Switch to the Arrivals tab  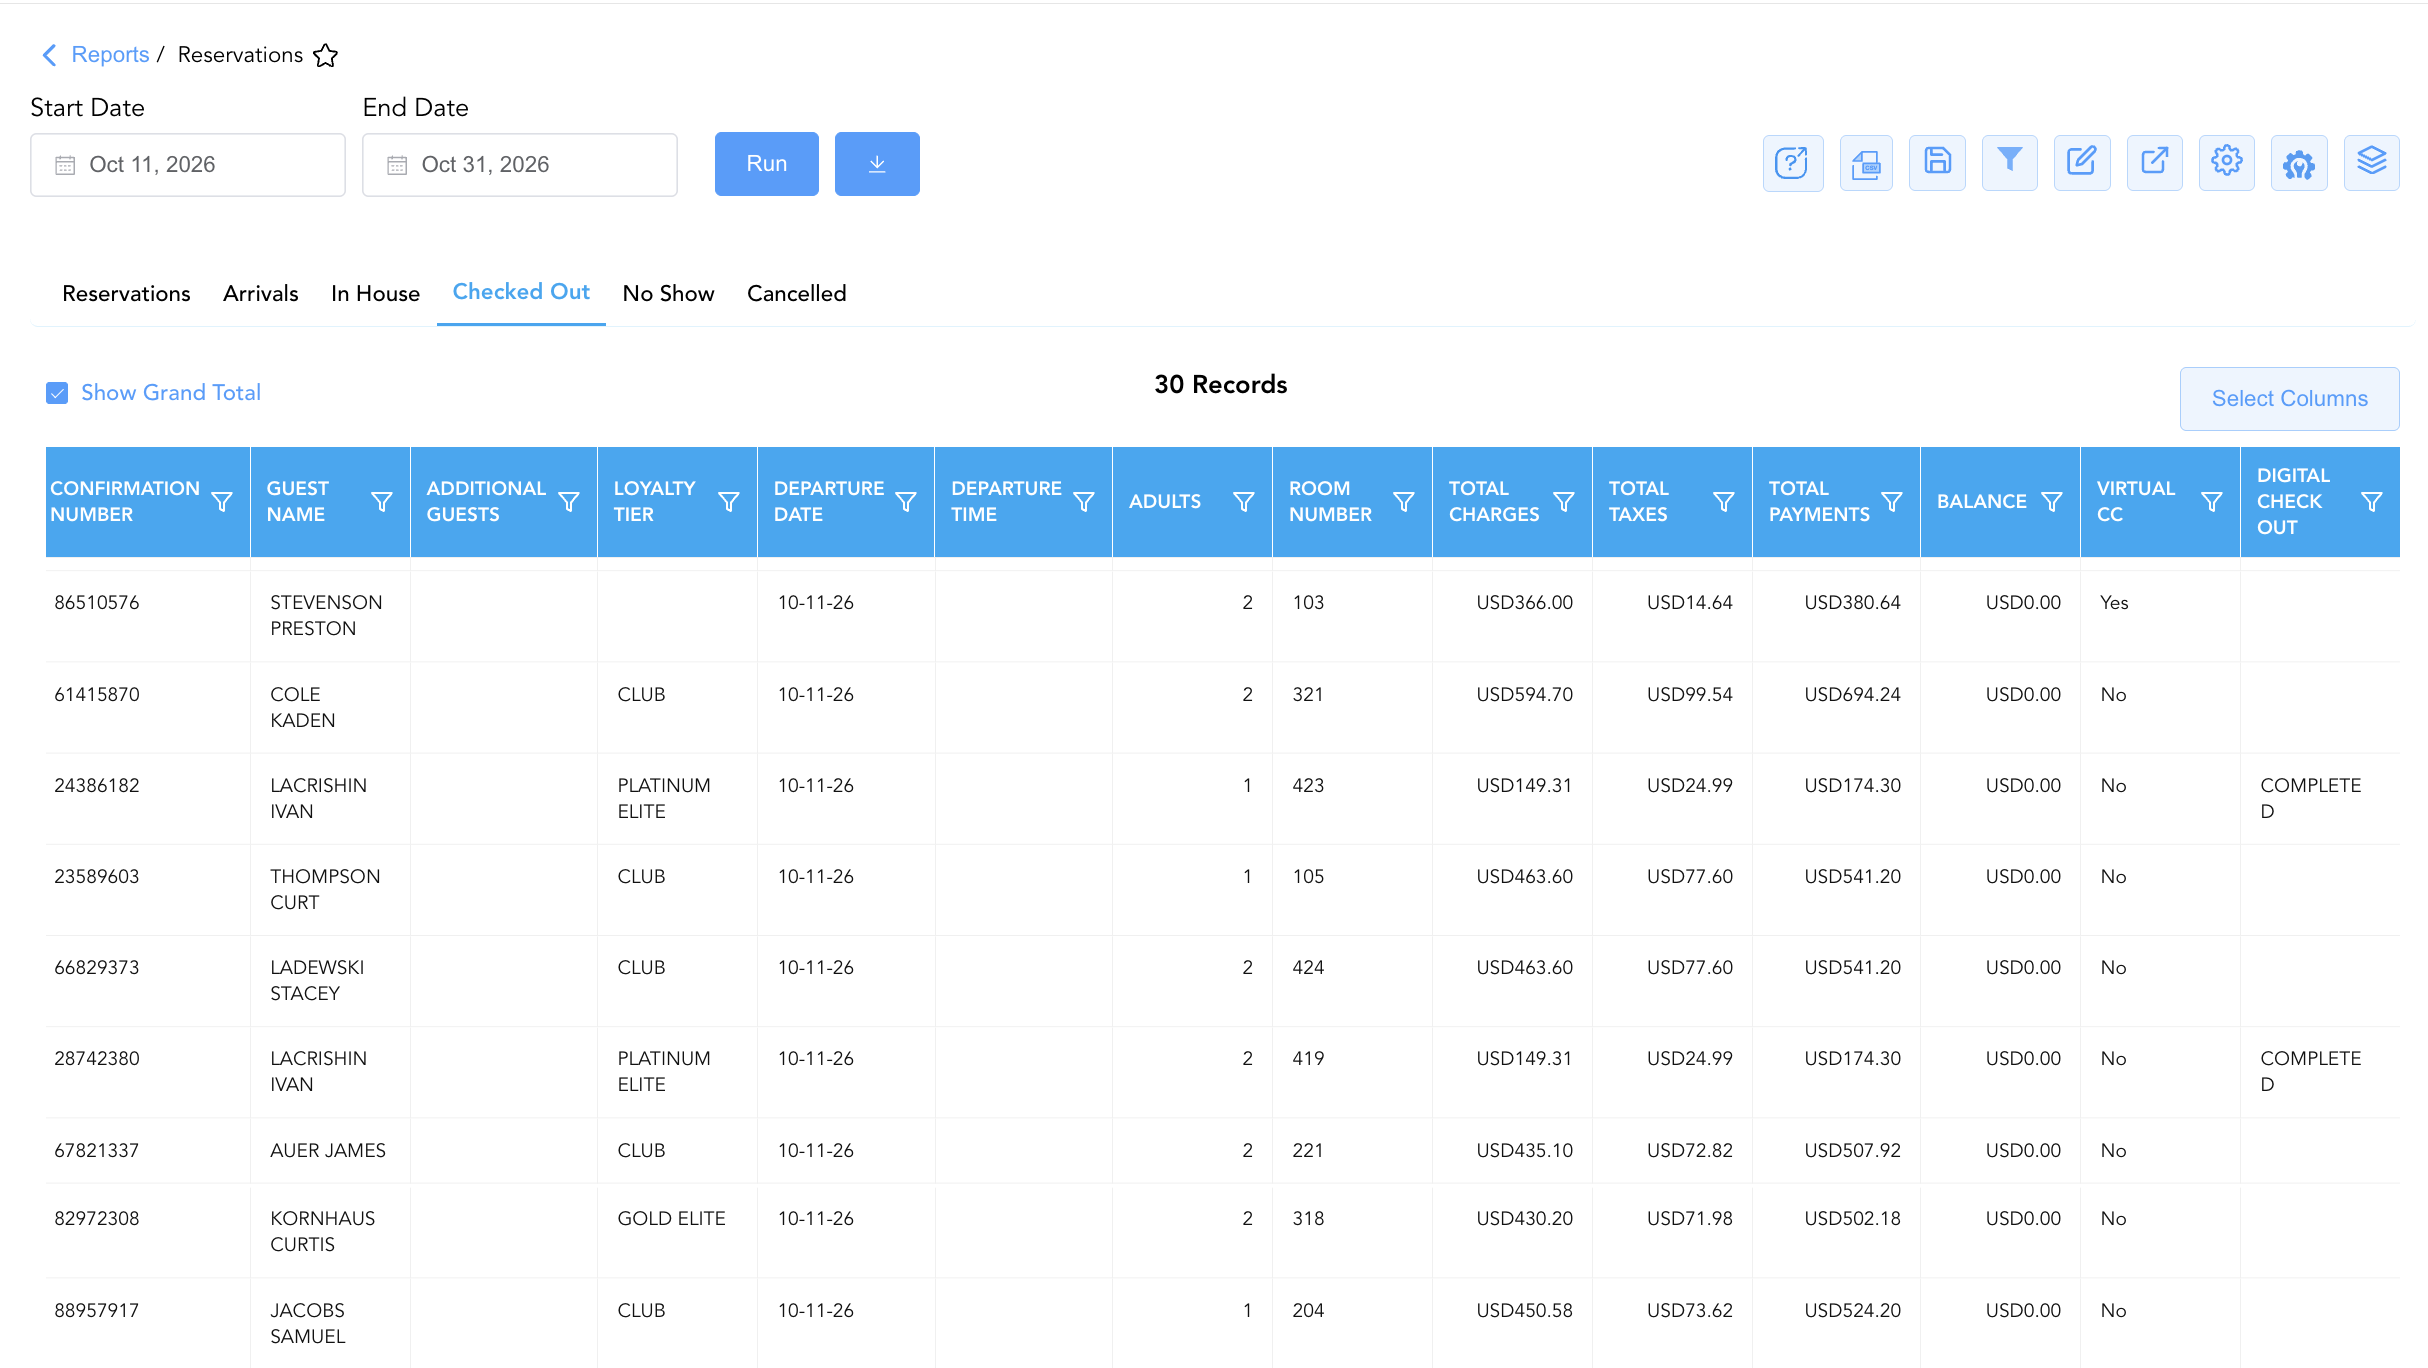click(x=261, y=294)
